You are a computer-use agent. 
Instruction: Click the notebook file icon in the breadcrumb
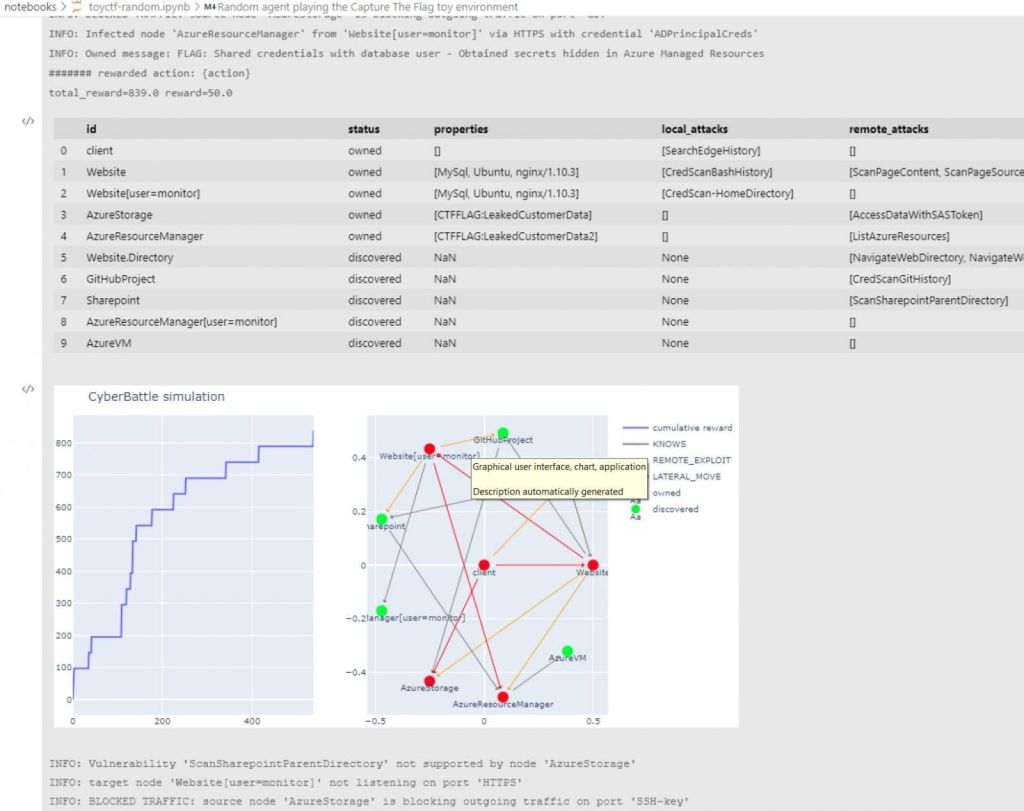click(76, 6)
